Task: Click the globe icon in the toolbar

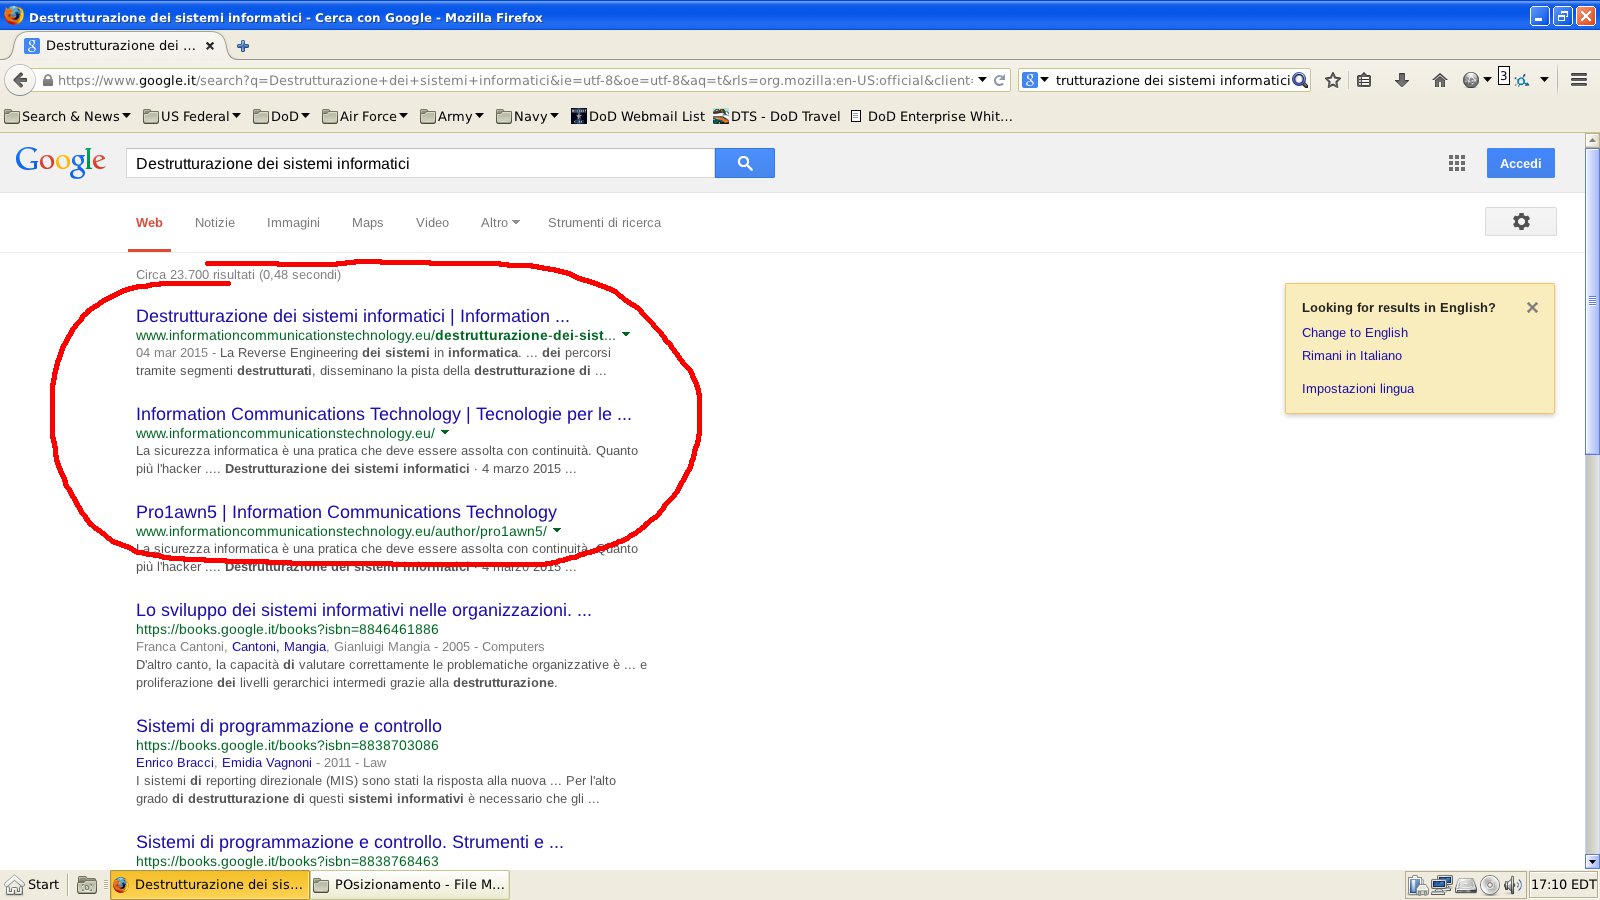Action: coord(1470,80)
